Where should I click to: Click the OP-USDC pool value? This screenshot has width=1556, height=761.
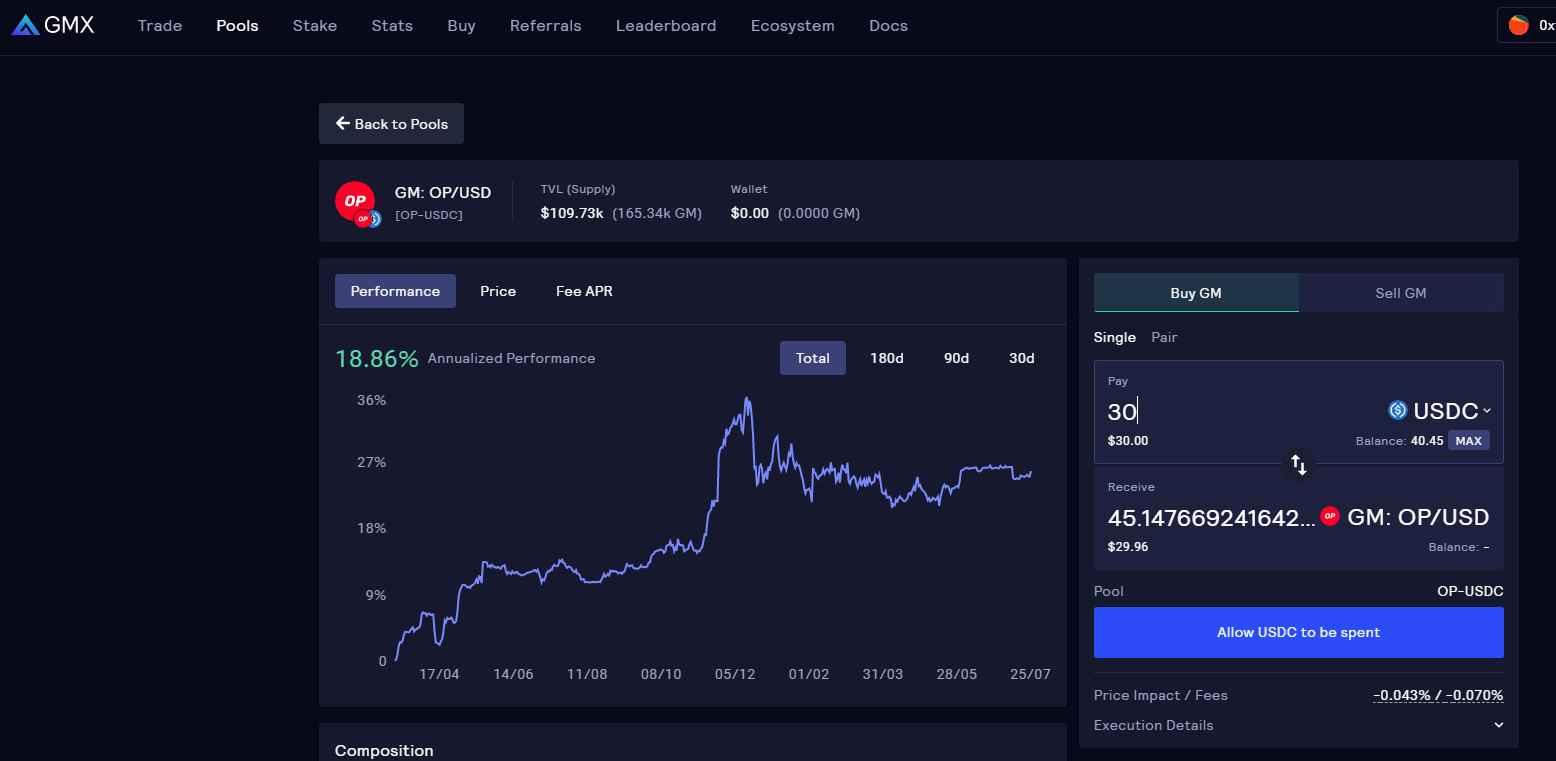coord(1470,591)
